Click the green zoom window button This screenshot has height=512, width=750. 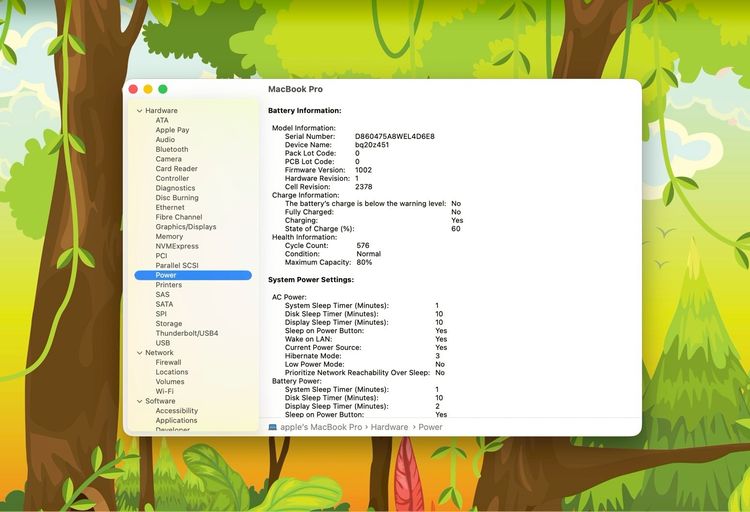click(x=163, y=89)
